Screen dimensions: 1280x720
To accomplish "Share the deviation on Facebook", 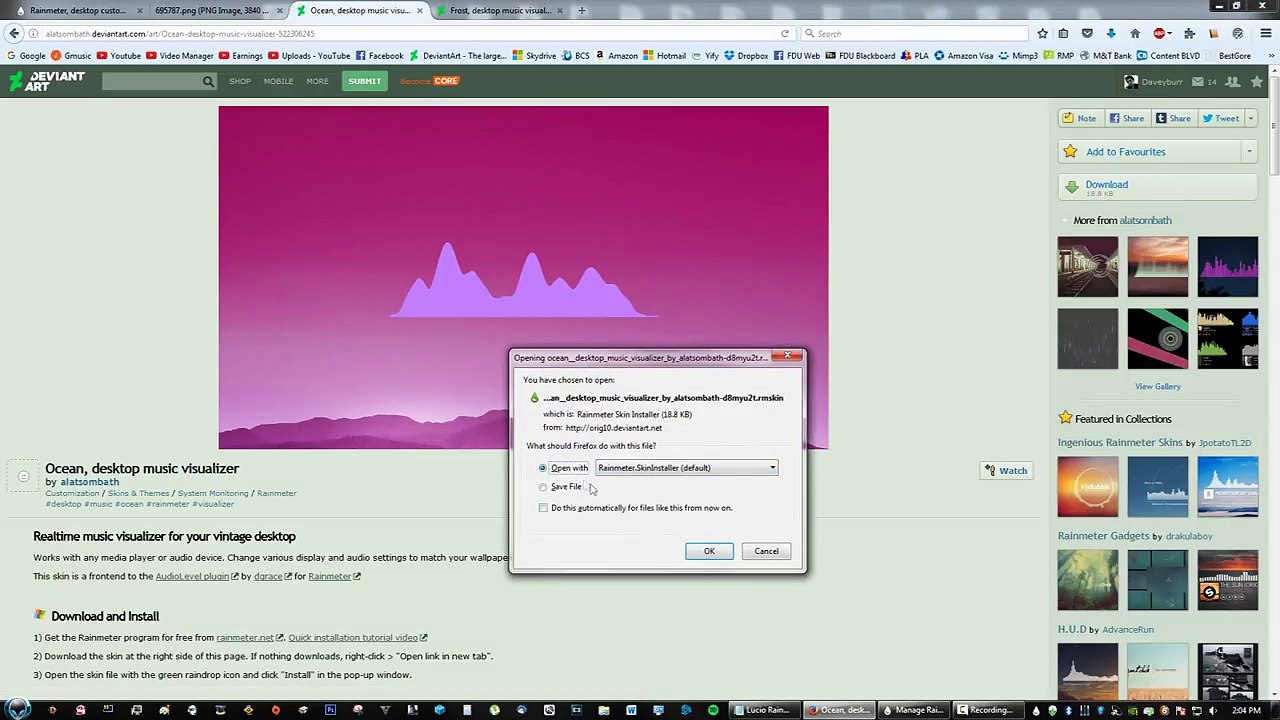I will [1126, 118].
